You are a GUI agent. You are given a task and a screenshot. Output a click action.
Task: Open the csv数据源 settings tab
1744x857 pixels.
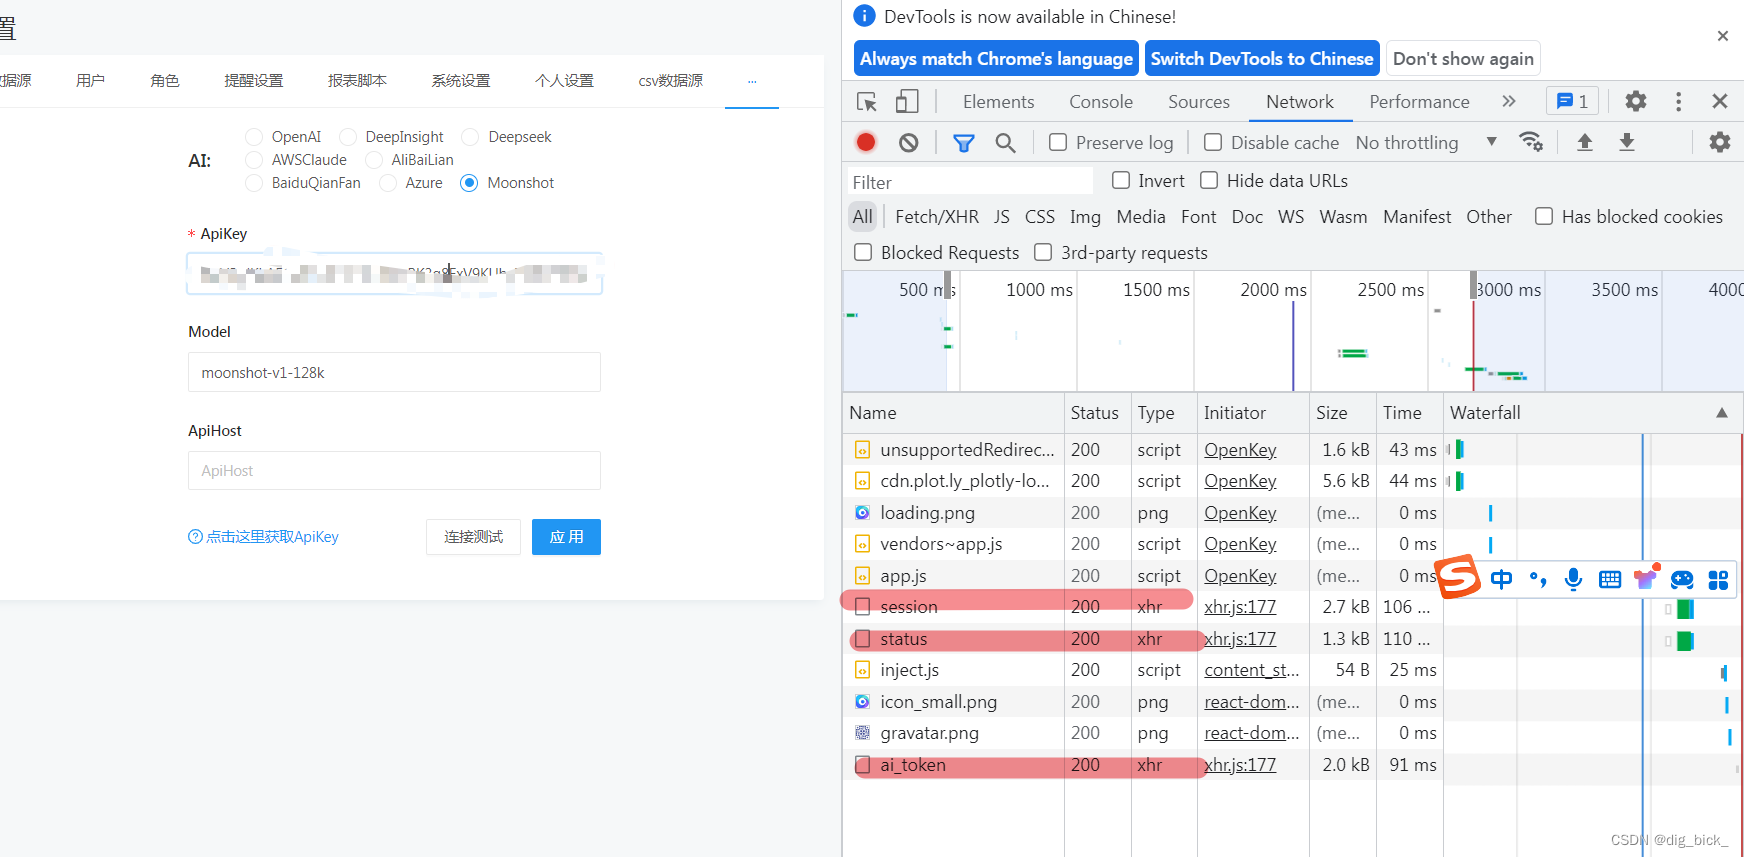click(671, 81)
